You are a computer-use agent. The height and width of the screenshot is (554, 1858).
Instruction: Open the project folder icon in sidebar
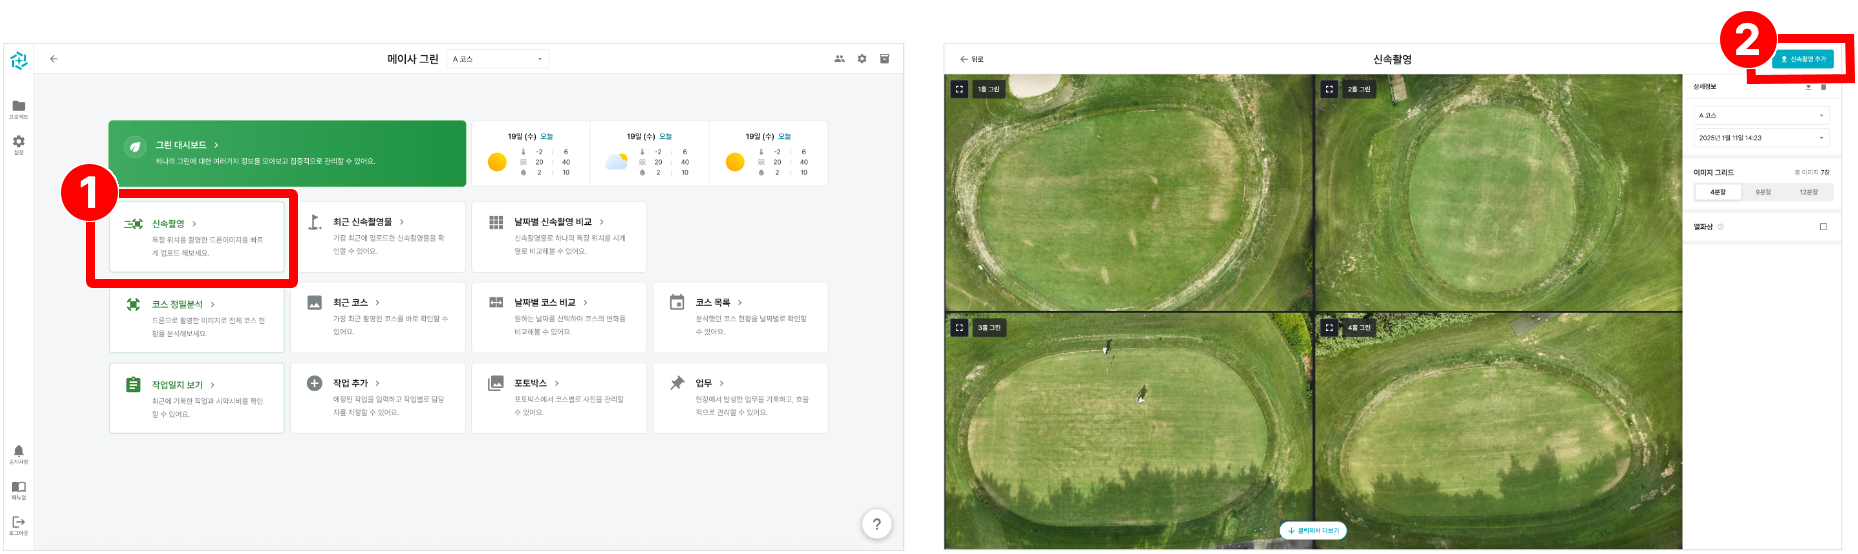point(18,106)
